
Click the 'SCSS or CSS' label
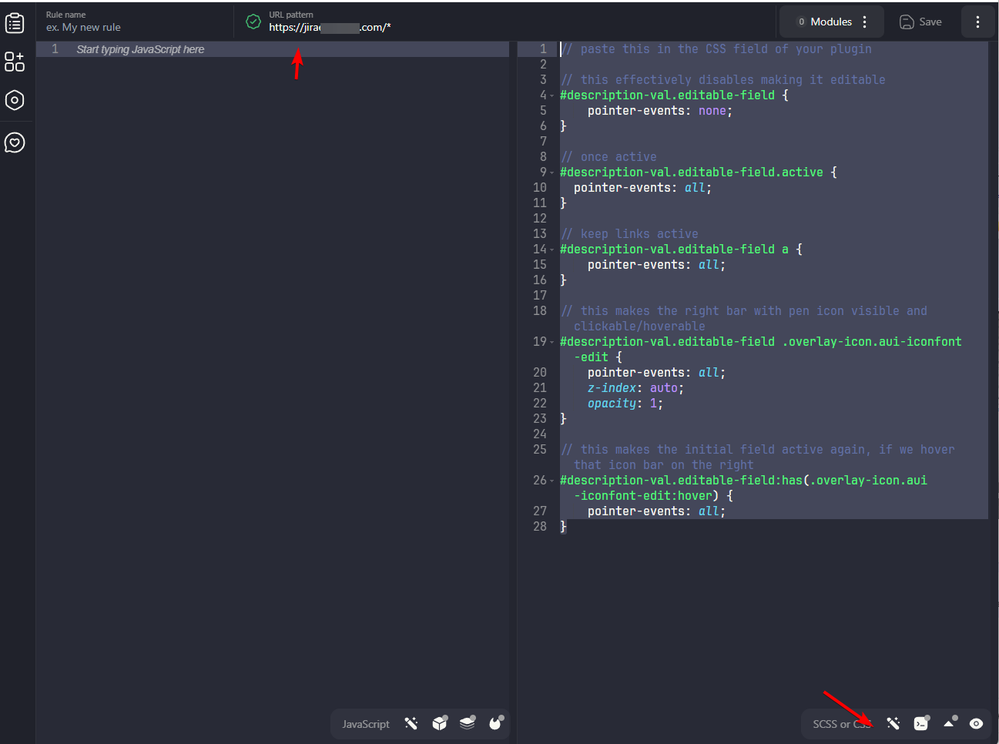[841, 724]
